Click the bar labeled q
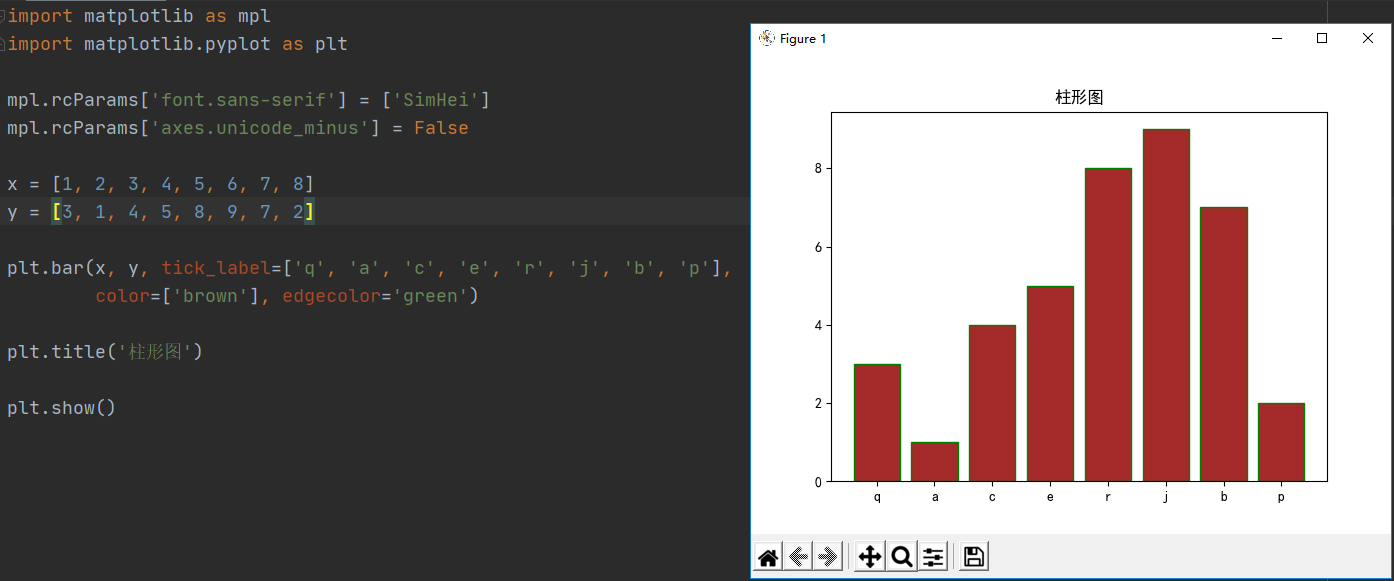Viewport: 1394px width, 581px height. point(877,423)
